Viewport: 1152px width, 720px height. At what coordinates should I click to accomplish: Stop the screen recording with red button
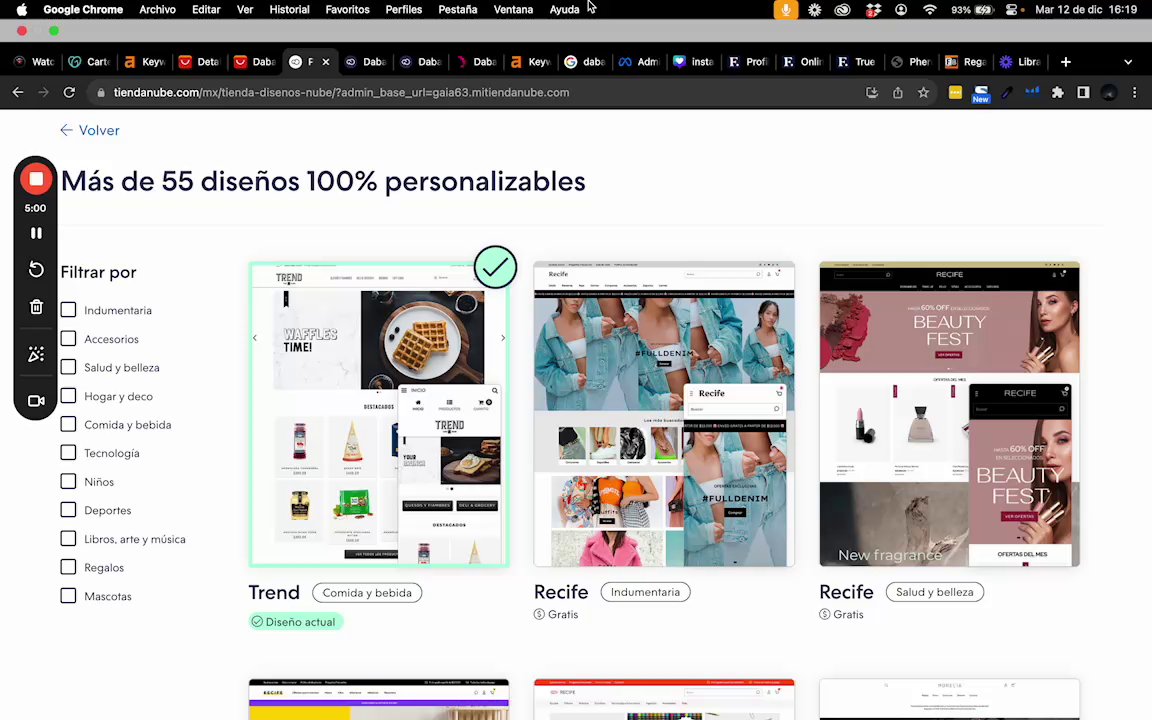point(35,179)
